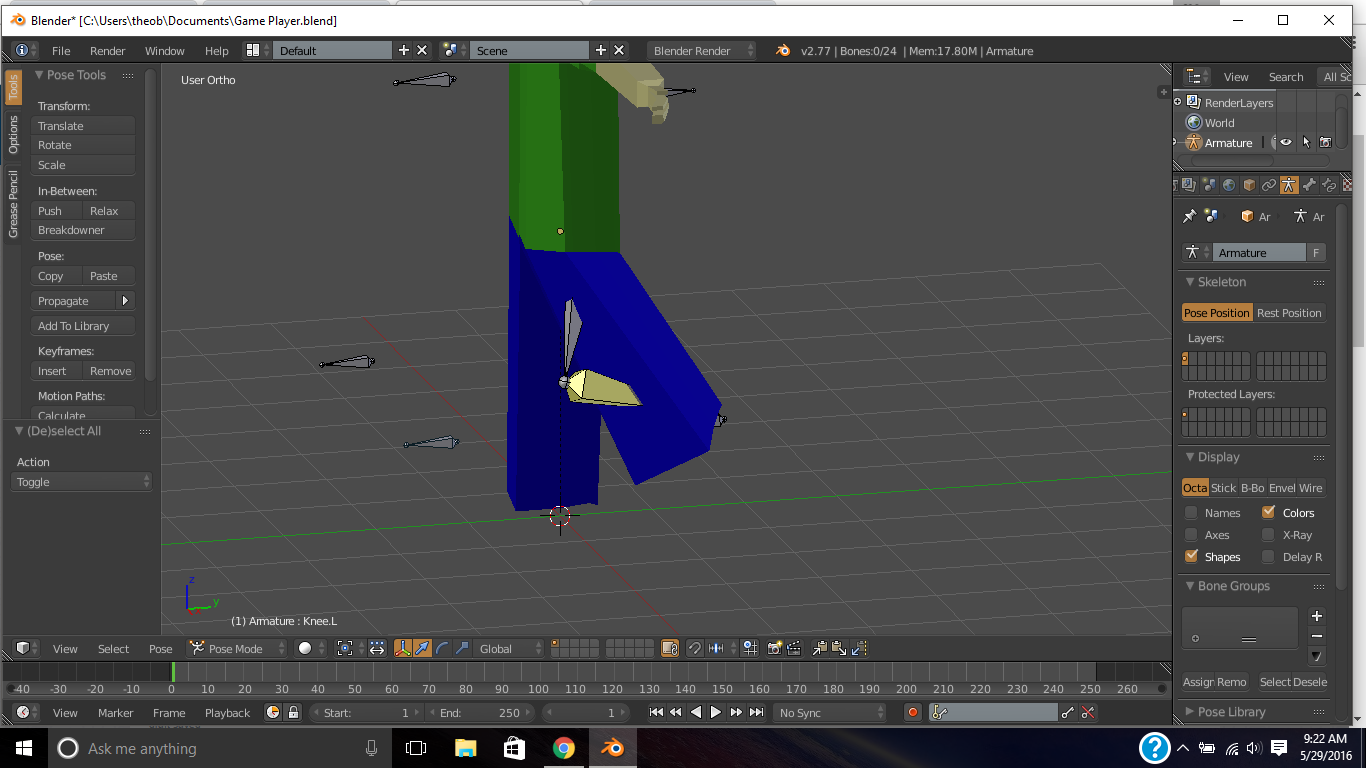Click the insert keyframes key icon
This screenshot has height=768, width=1366.
point(1068,712)
